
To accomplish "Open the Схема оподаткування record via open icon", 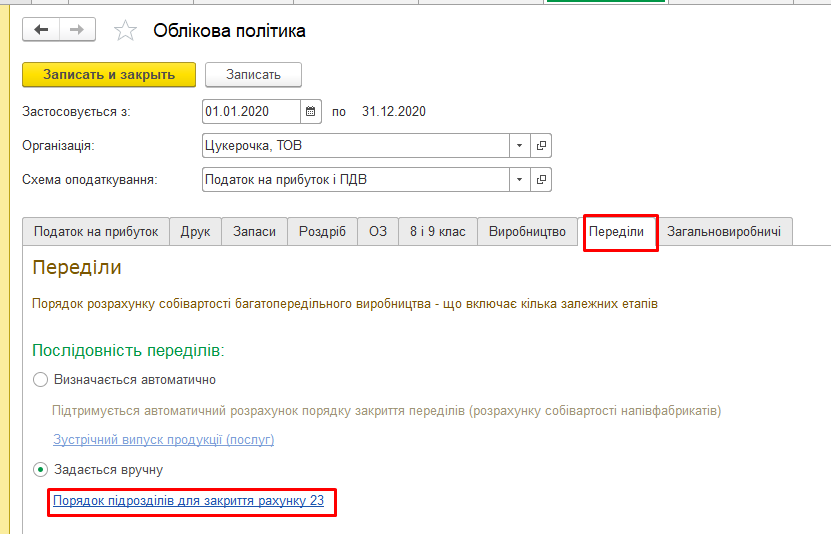I will [x=541, y=180].
